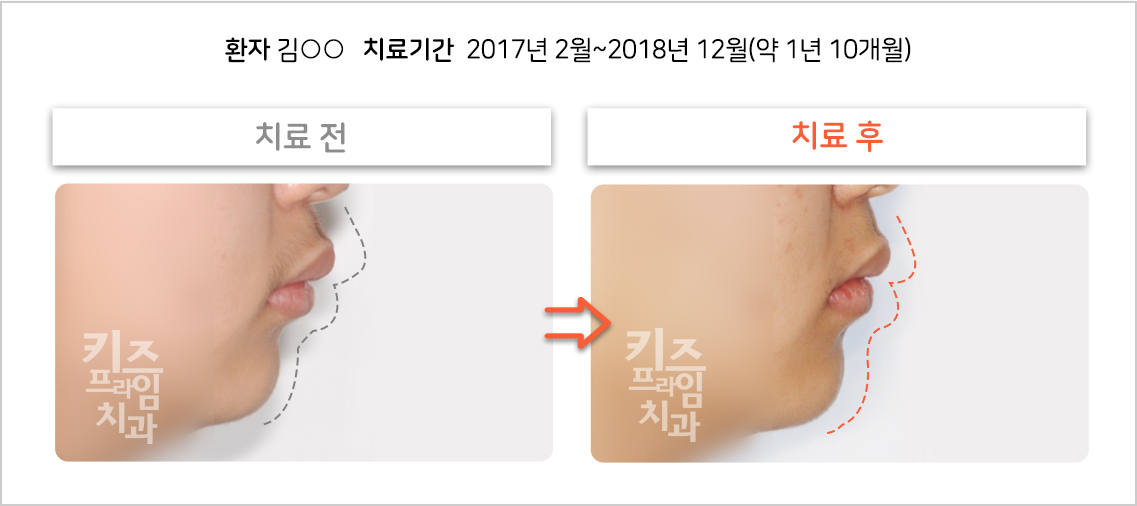
Task: Click the 키즈프라임치과 watermark on the before photo
Action: pos(121,388)
